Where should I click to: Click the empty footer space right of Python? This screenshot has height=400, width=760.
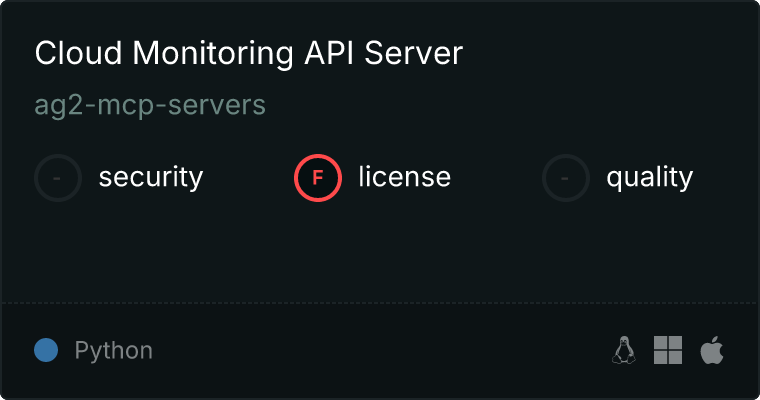click(x=380, y=351)
